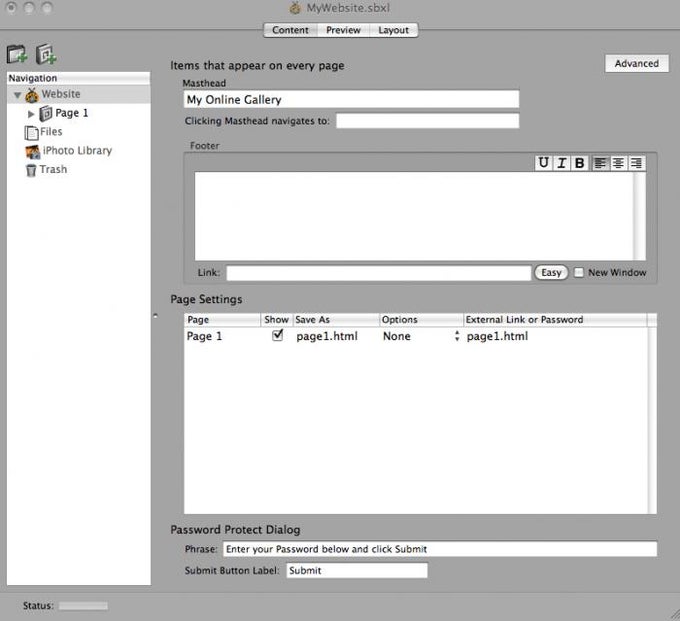Select the Page 1 row name cell
This screenshot has width=680, height=621.
(x=204, y=336)
